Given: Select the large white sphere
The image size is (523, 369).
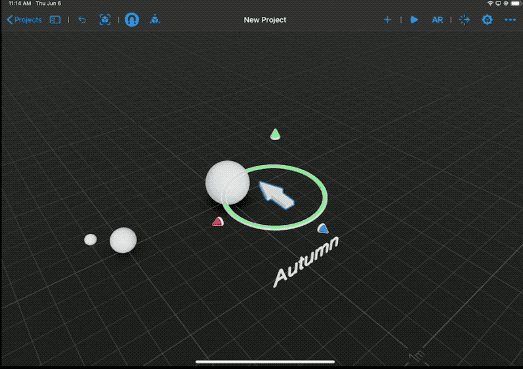Looking at the screenshot, I should (227, 182).
